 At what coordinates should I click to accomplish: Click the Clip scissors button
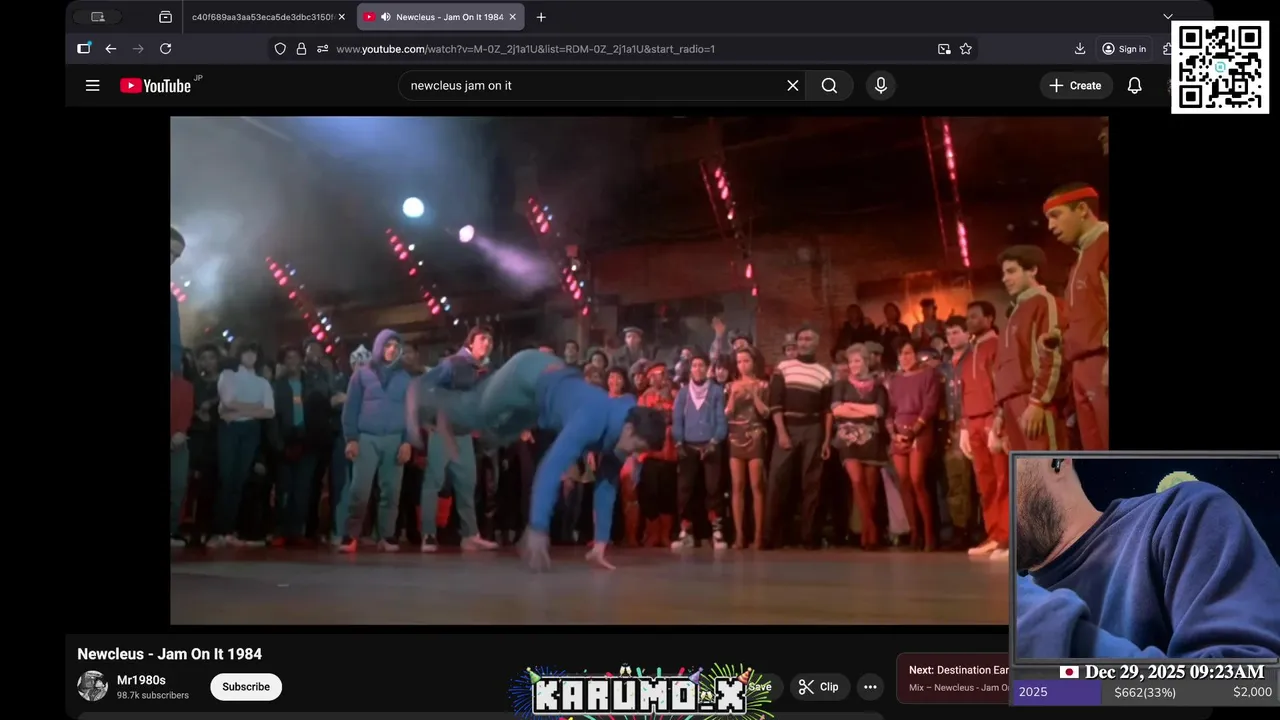(819, 687)
